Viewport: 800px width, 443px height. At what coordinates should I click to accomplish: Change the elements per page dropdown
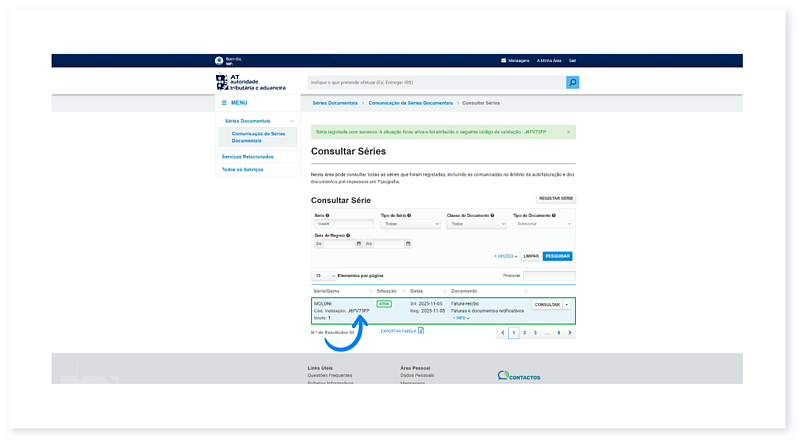tap(324, 275)
